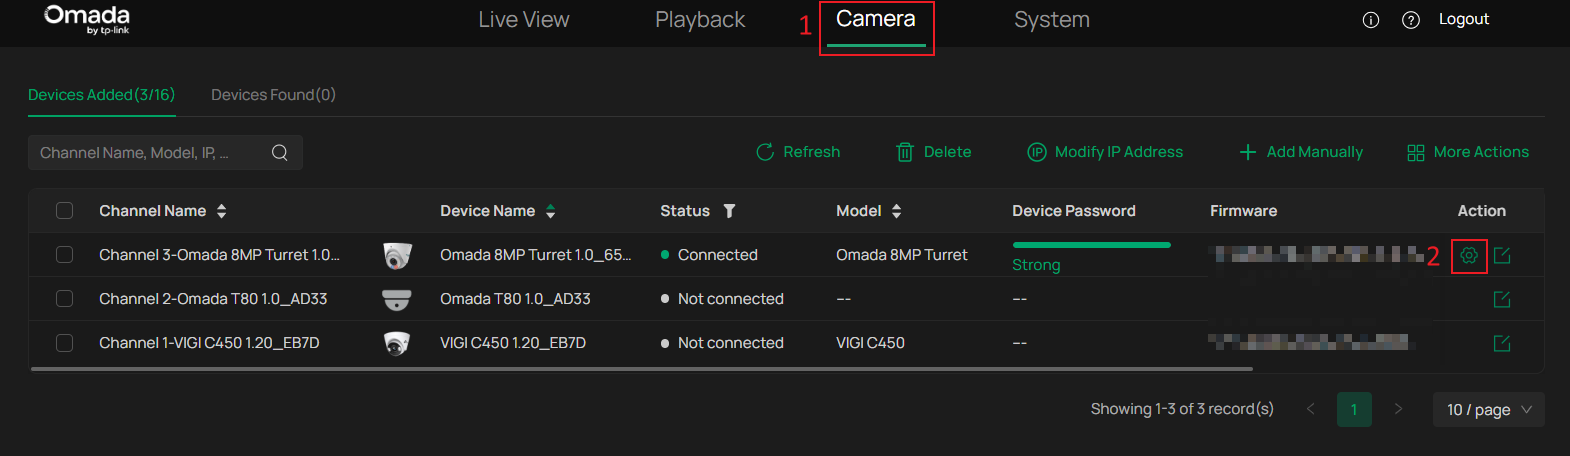
Task: Open the info icon next to Logout
Action: 1371,20
